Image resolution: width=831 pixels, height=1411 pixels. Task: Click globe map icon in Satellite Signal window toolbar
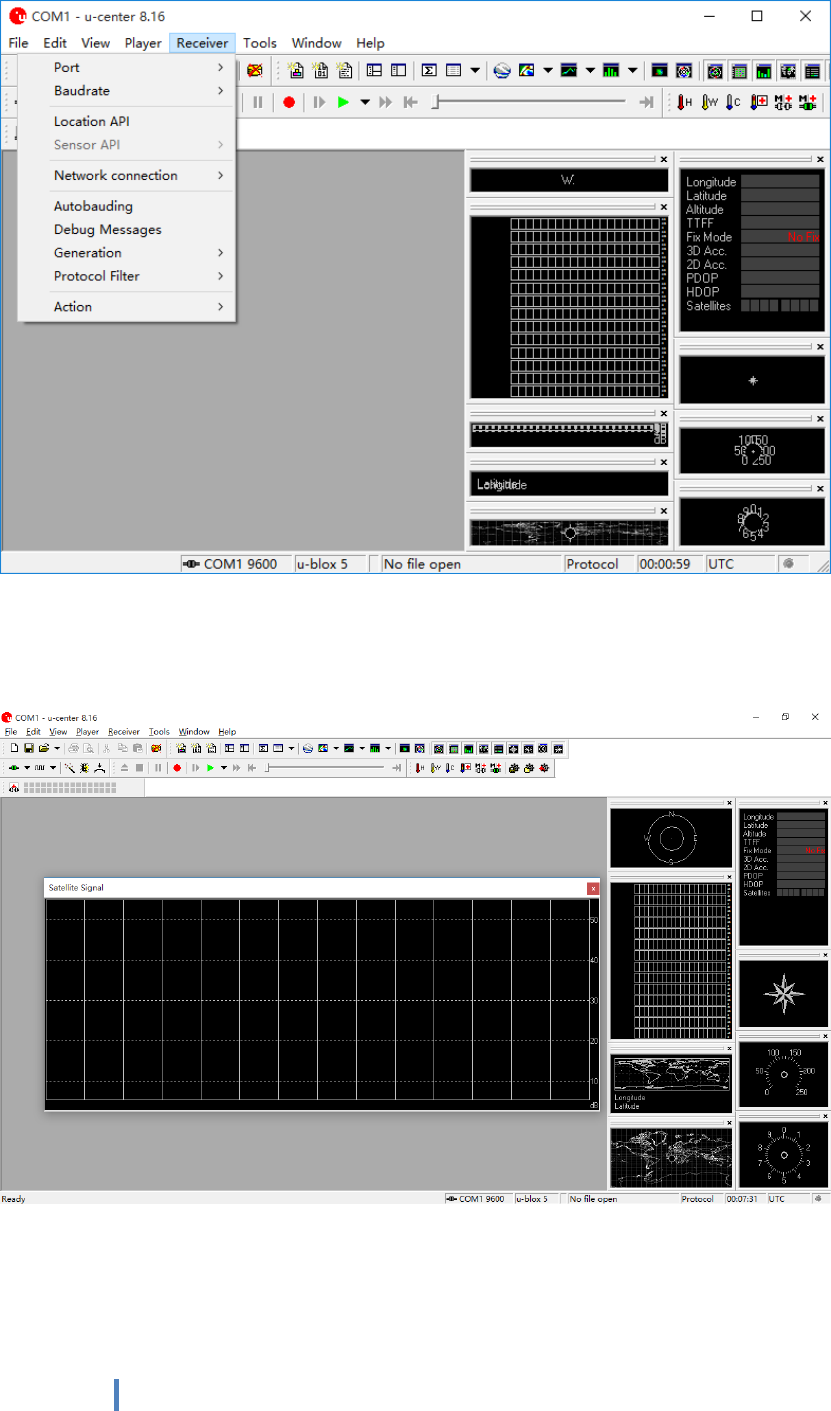point(308,748)
